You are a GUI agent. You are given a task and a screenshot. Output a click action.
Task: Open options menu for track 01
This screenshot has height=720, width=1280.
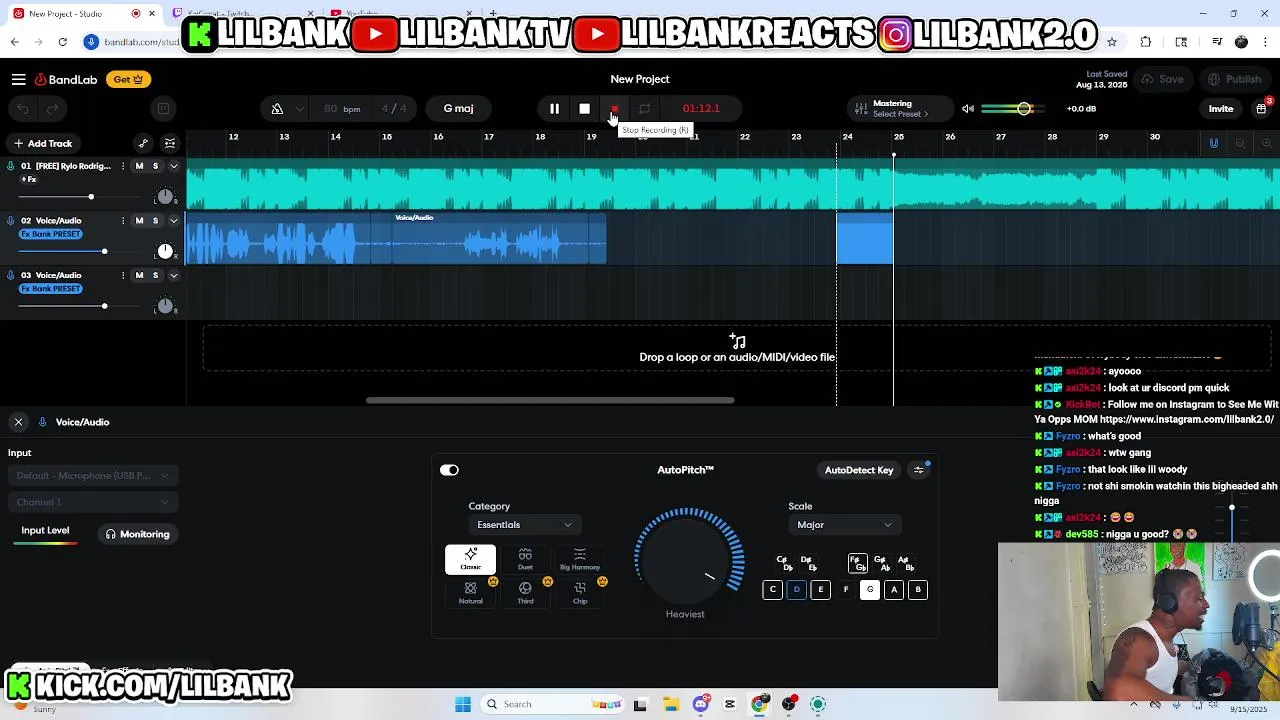pyautogui.click(x=123, y=166)
